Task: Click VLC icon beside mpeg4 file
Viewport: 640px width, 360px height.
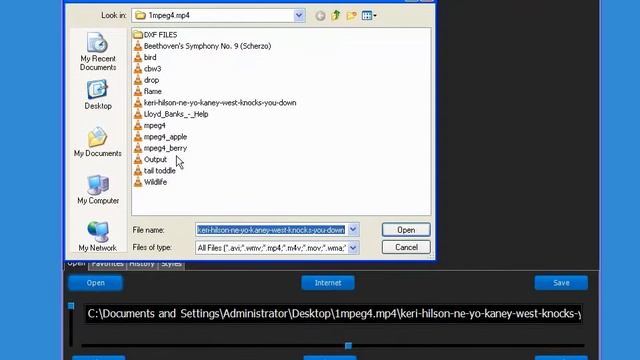Action: (x=138, y=125)
